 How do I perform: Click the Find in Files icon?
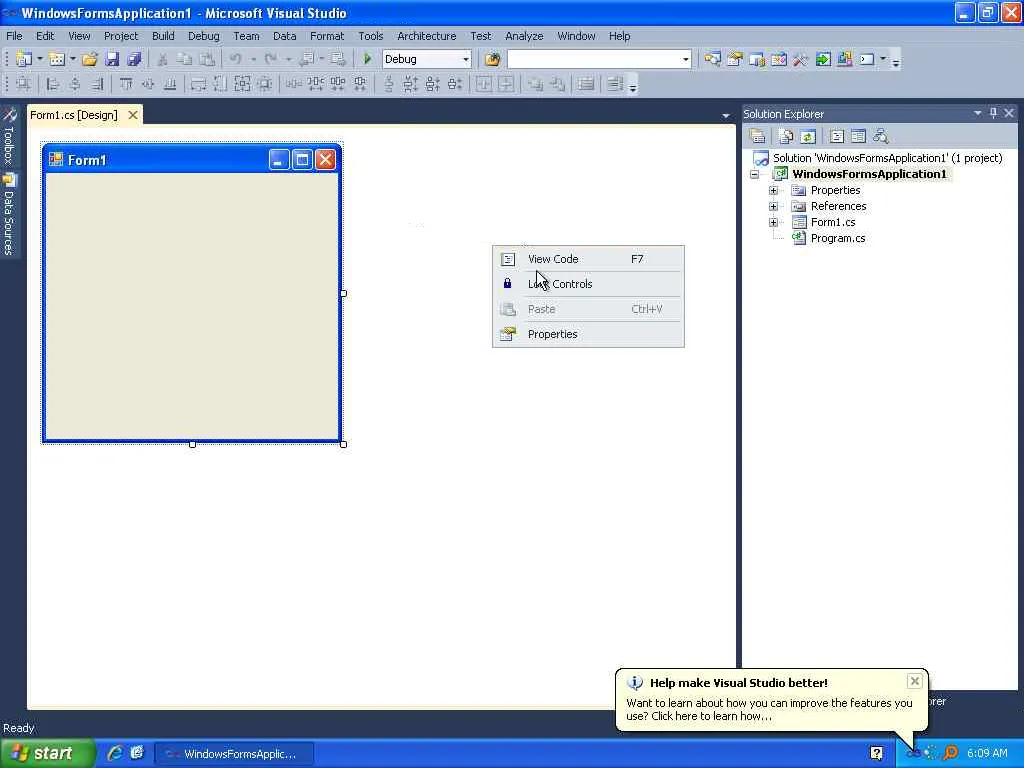point(492,59)
